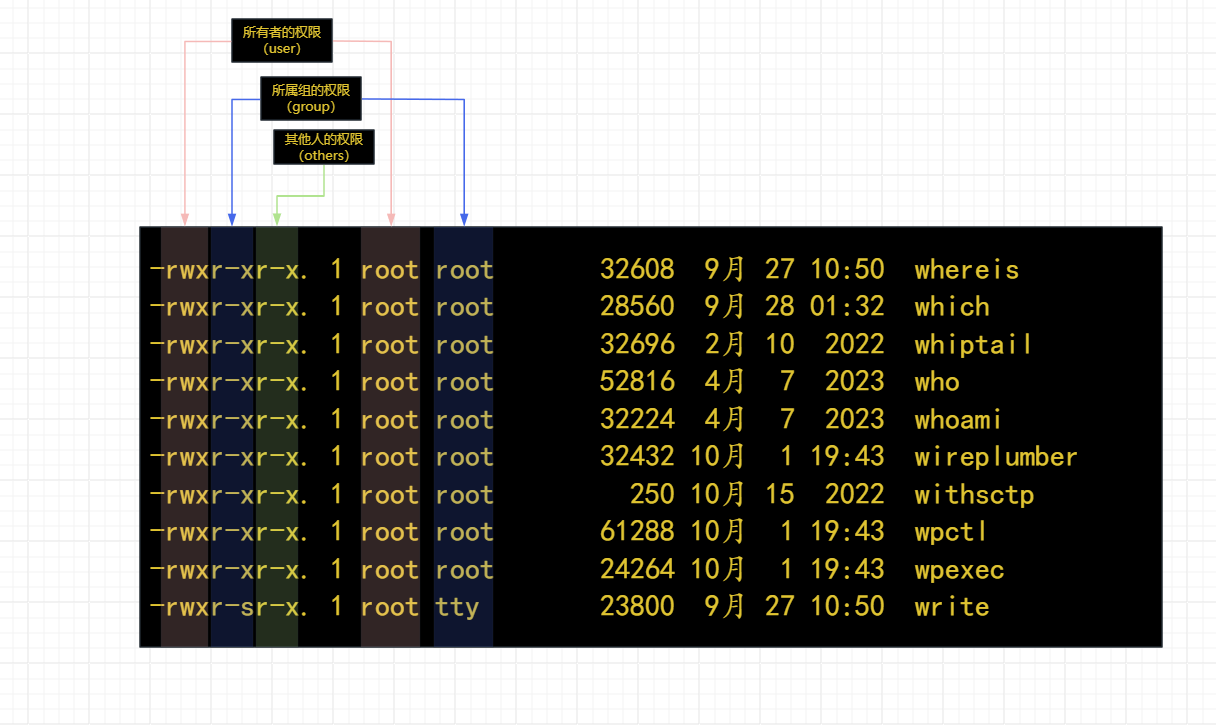Viewport: 1216px width, 725px height.
Task: Click the whoami filename
Action: 958,420
